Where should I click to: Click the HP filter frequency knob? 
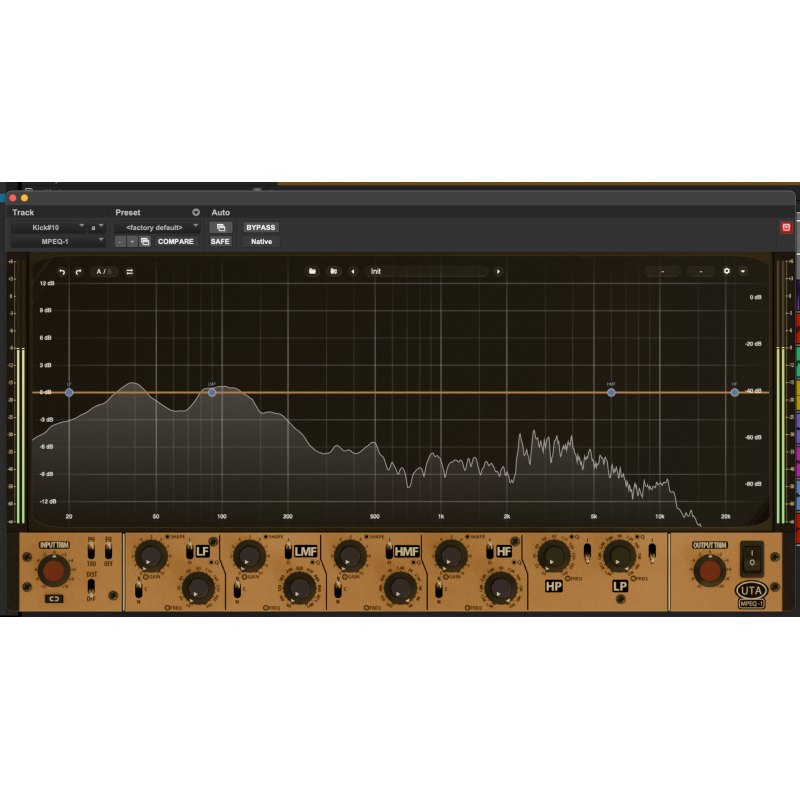tap(554, 556)
